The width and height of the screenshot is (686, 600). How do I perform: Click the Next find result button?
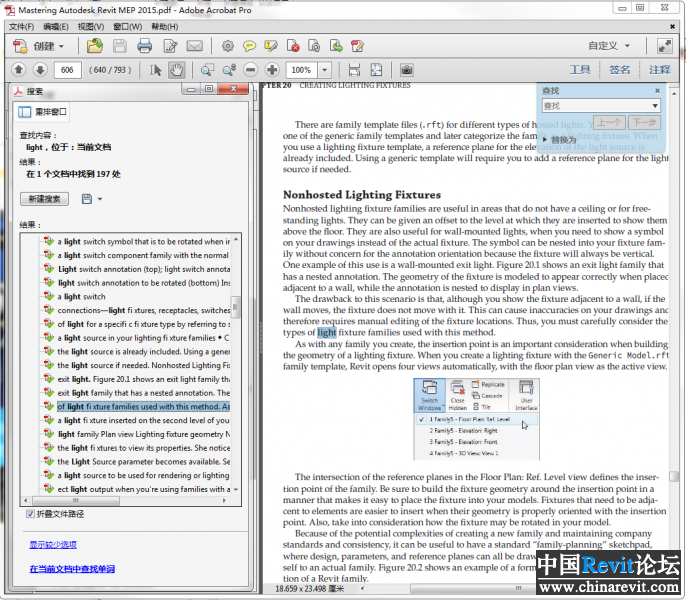pos(644,123)
